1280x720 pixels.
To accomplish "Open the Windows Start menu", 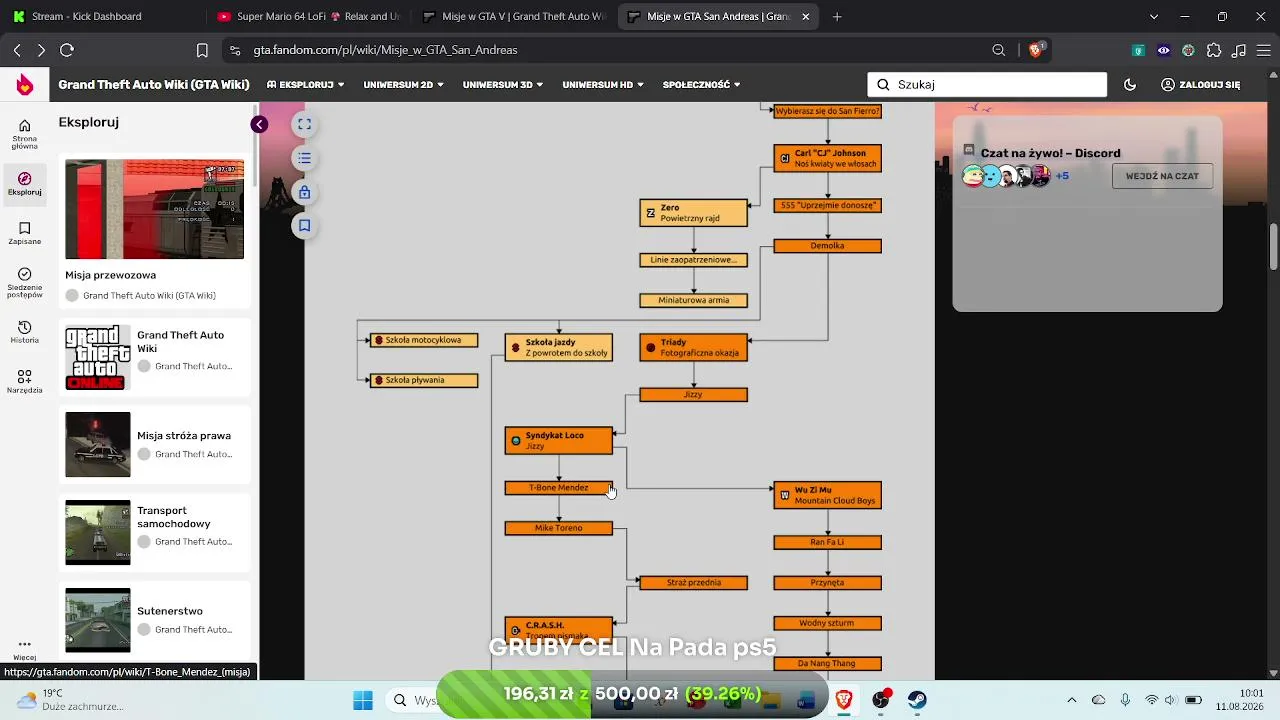I will pyautogui.click(x=363, y=700).
